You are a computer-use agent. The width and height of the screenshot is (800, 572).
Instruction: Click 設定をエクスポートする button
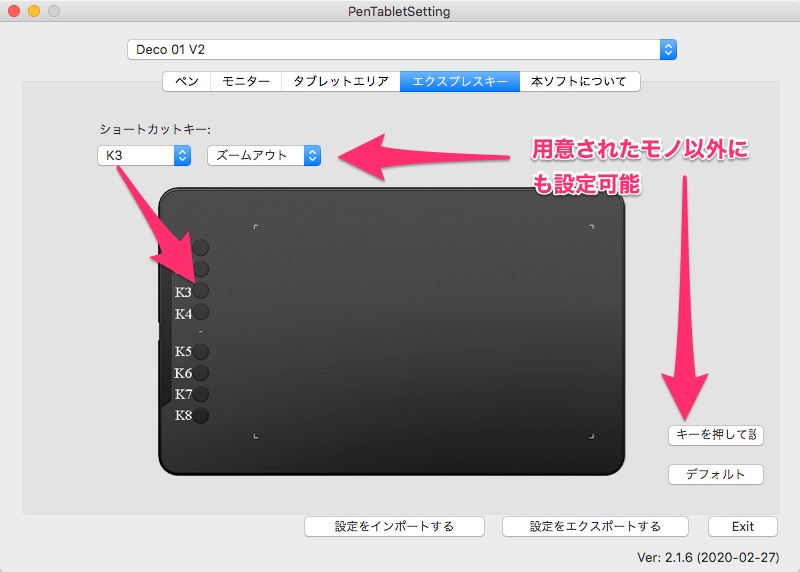pos(595,526)
